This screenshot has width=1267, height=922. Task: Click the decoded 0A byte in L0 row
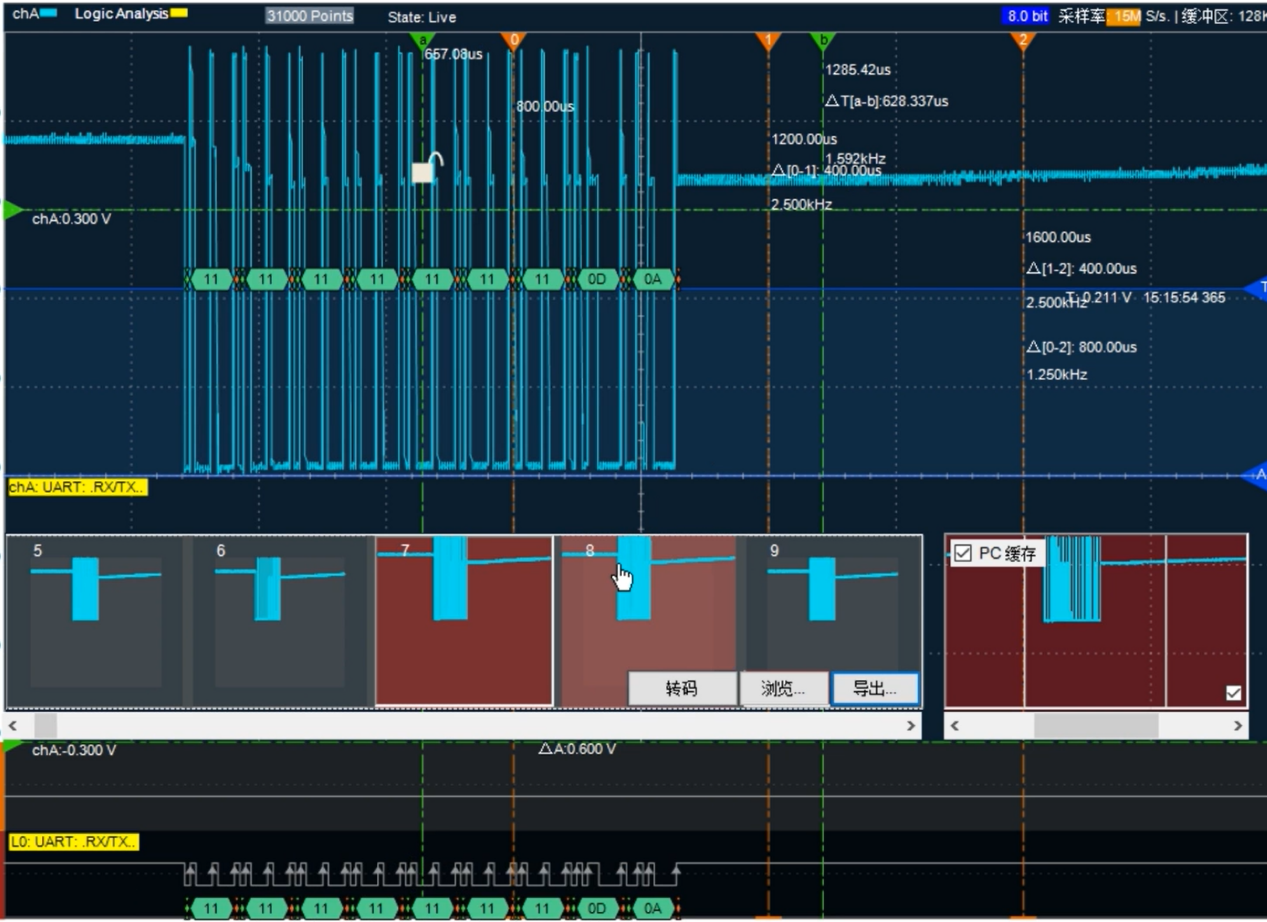[652, 908]
